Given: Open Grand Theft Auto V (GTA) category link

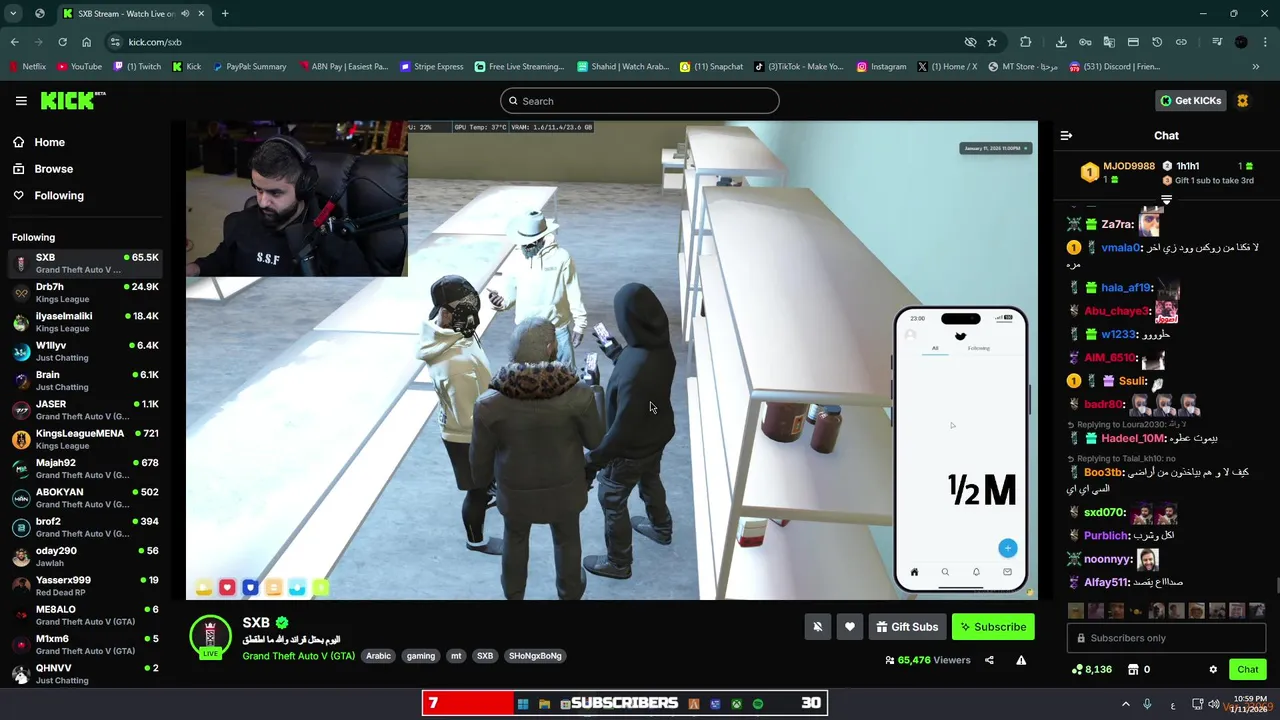Looking at the screenshot, I should [298, 656].
